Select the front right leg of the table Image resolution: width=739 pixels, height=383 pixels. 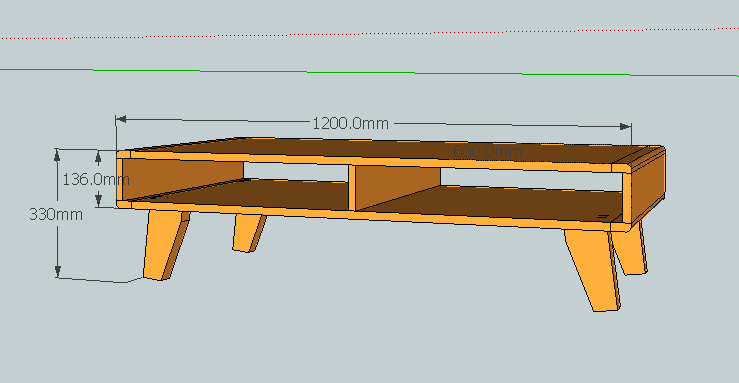click(593, 269)
